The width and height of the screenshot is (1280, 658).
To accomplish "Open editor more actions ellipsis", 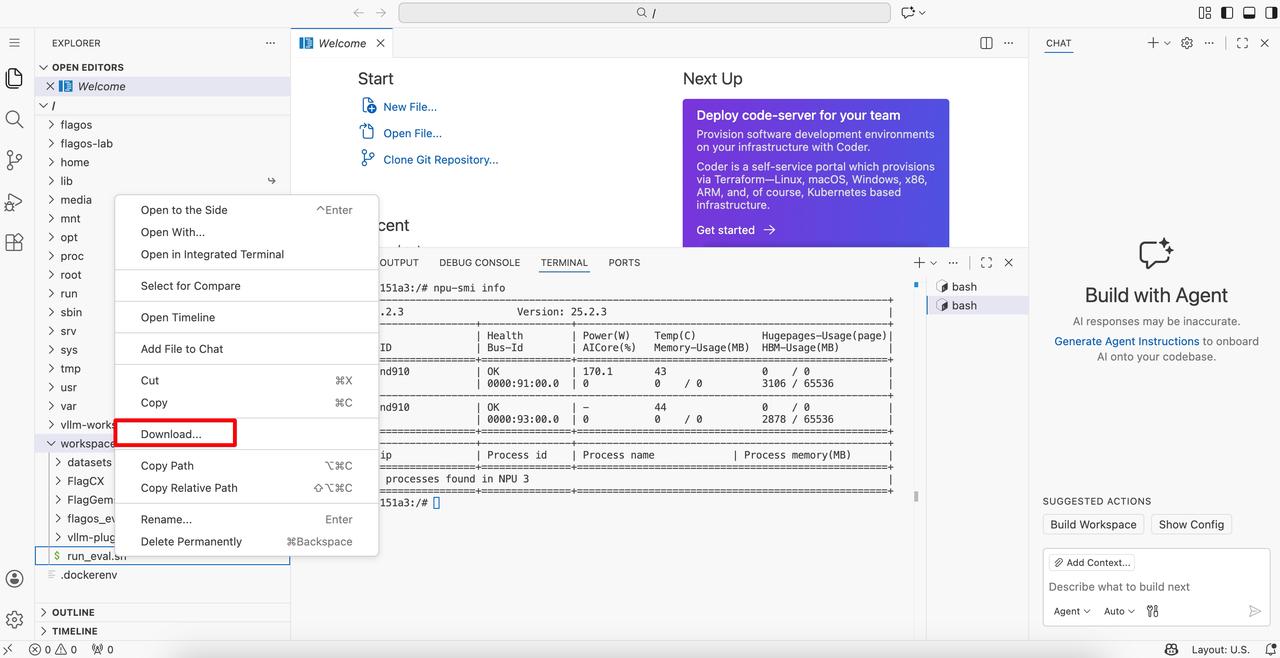I will [x=1009, y=43].
